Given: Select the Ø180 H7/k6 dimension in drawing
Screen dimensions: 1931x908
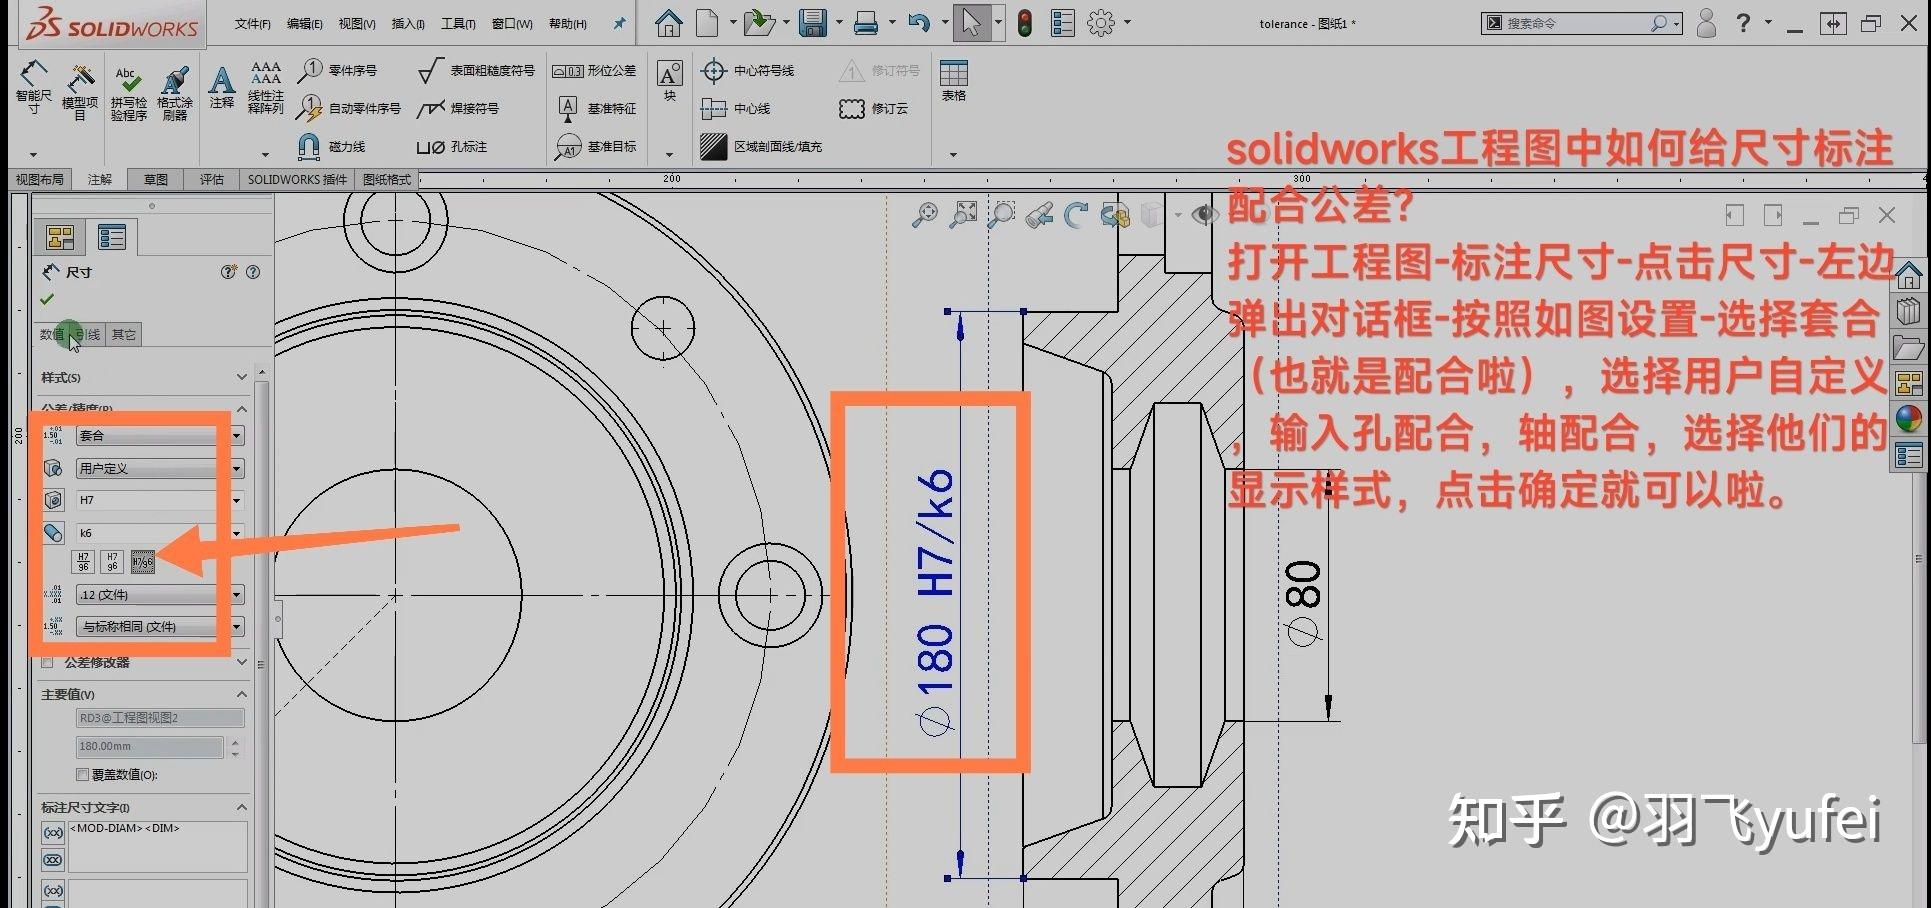Looking at the screenshot, I should pos(936,601).
